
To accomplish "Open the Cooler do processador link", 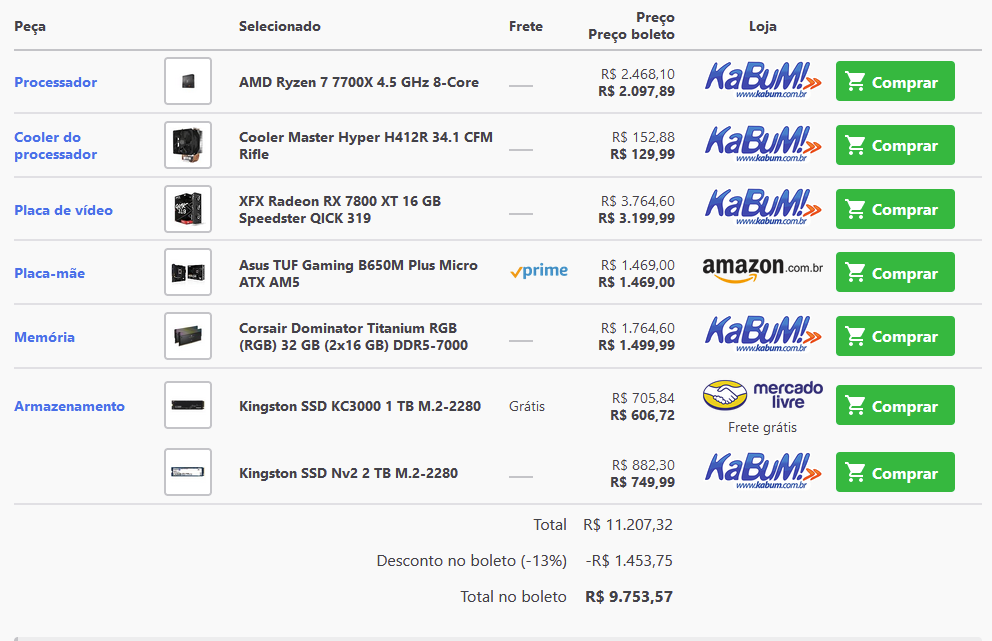I will coord(56,146).
